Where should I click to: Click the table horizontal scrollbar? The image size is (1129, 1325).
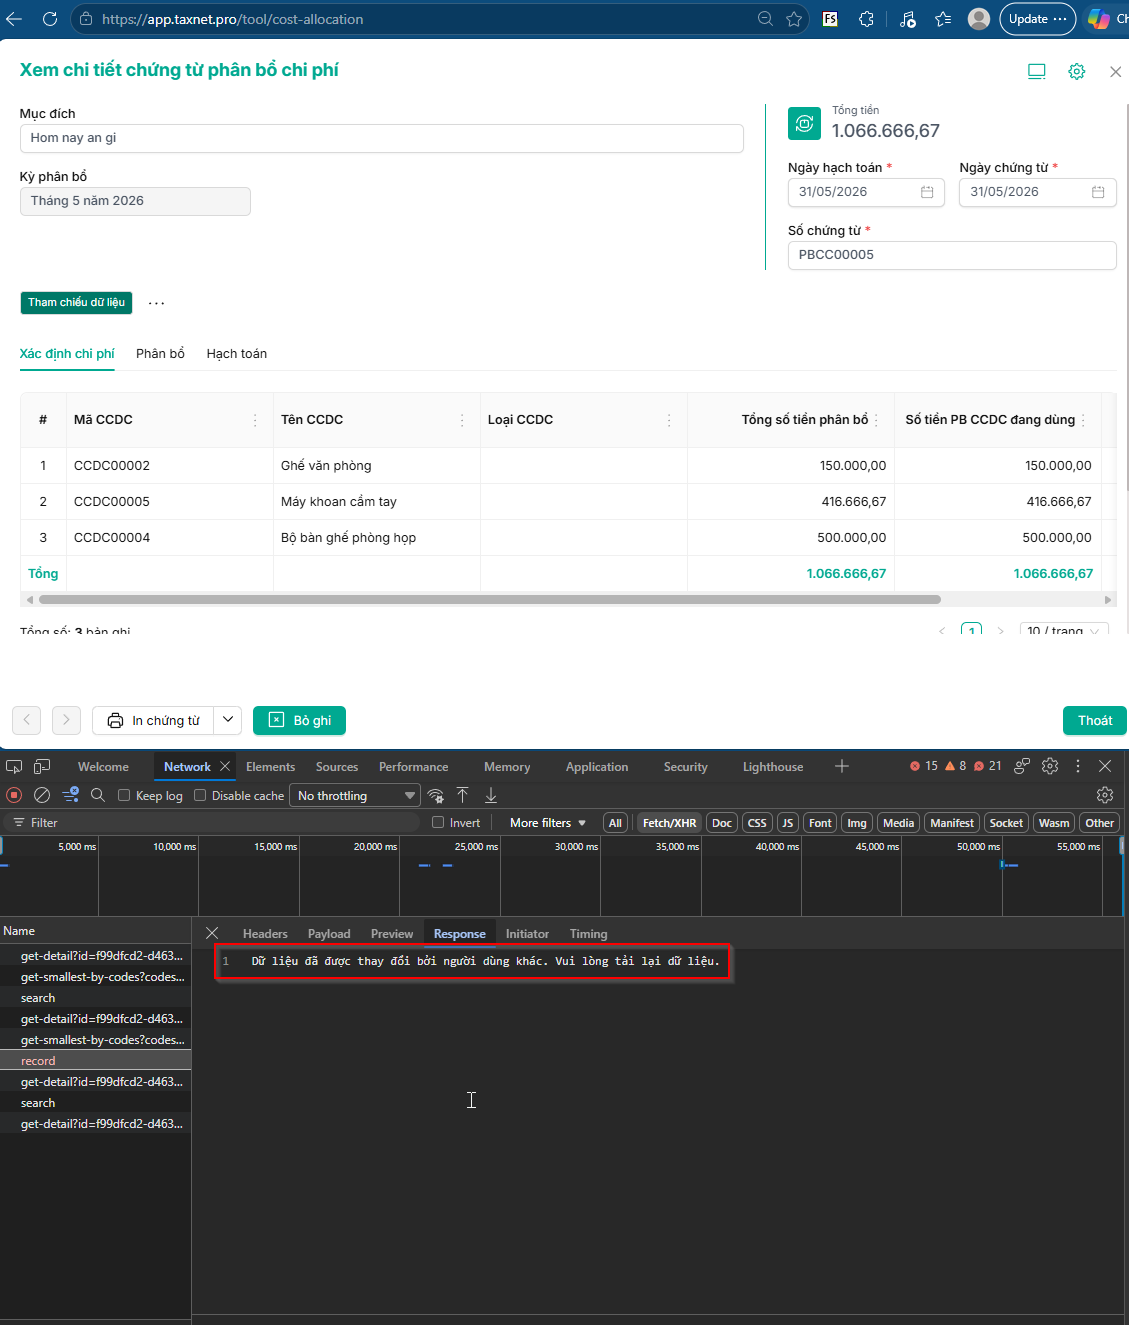click(489, 600)
